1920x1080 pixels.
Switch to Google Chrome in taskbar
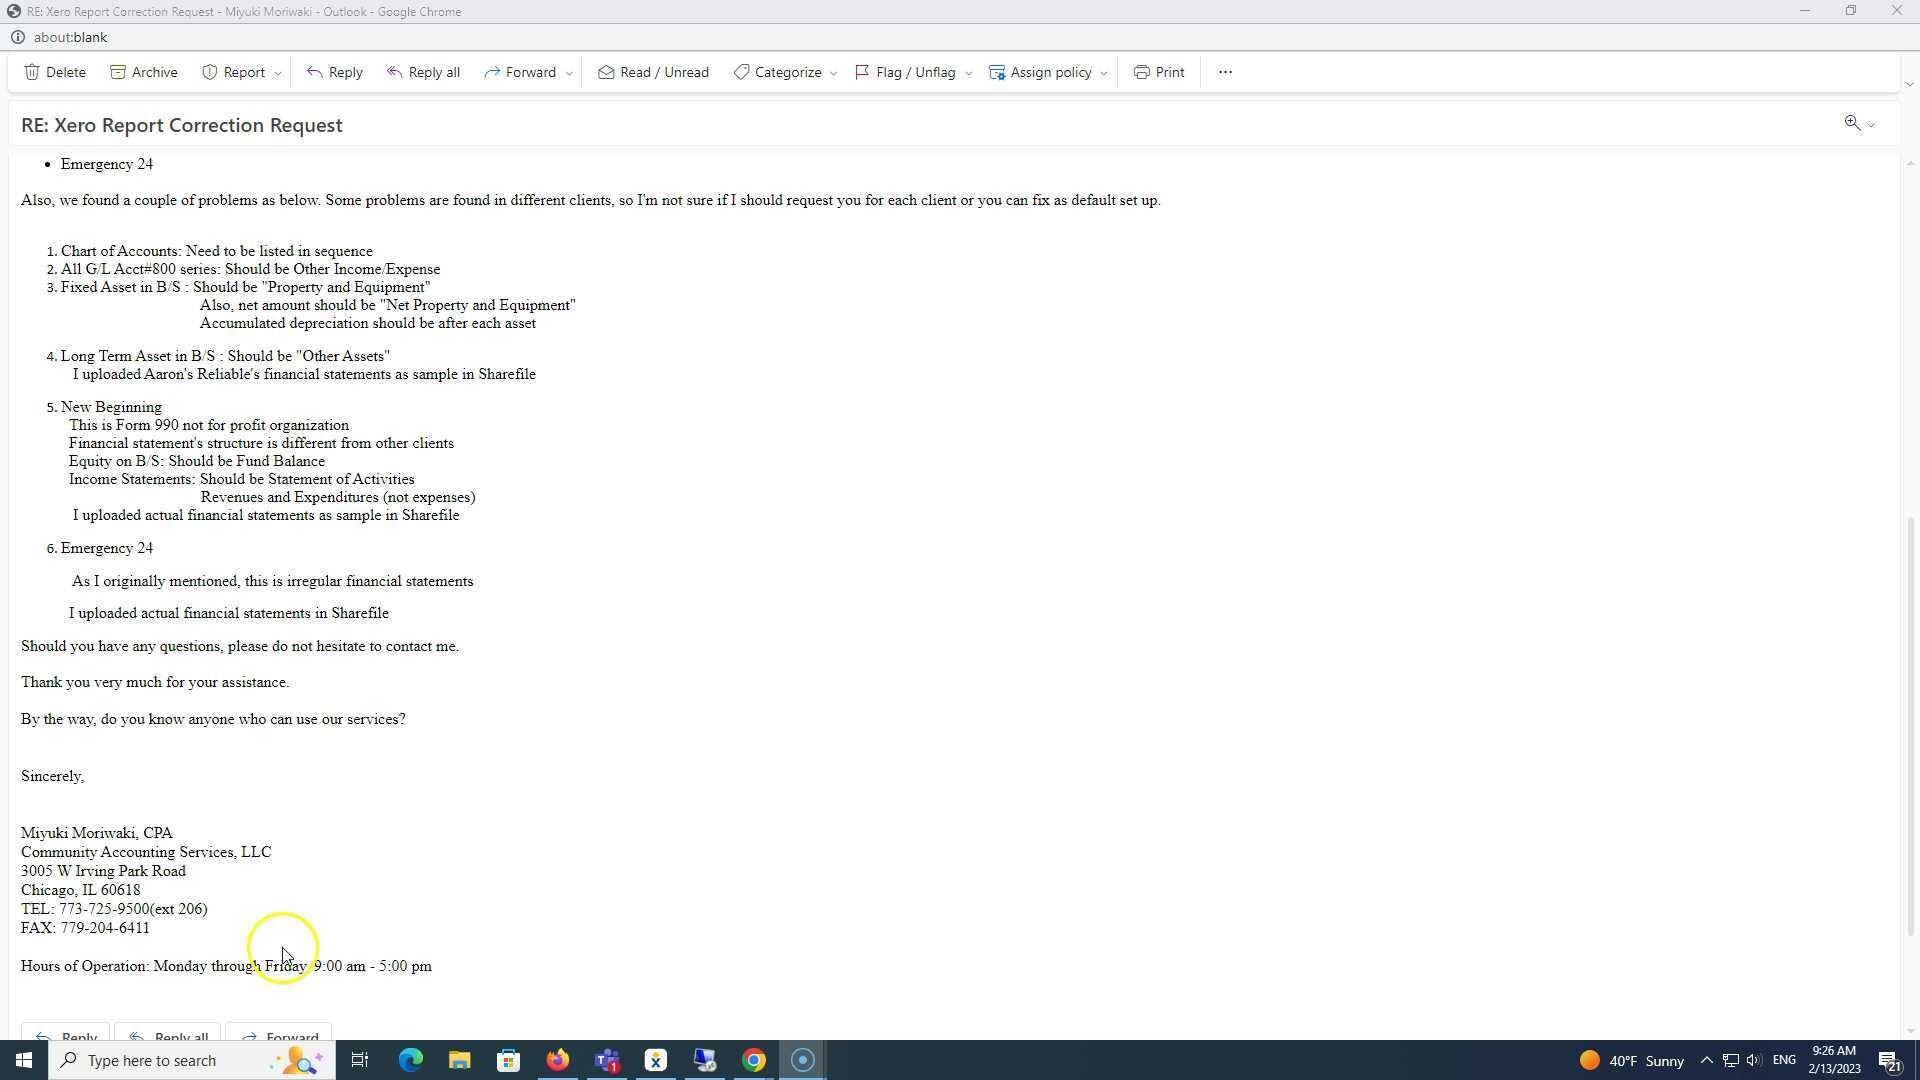(753, 1060)
